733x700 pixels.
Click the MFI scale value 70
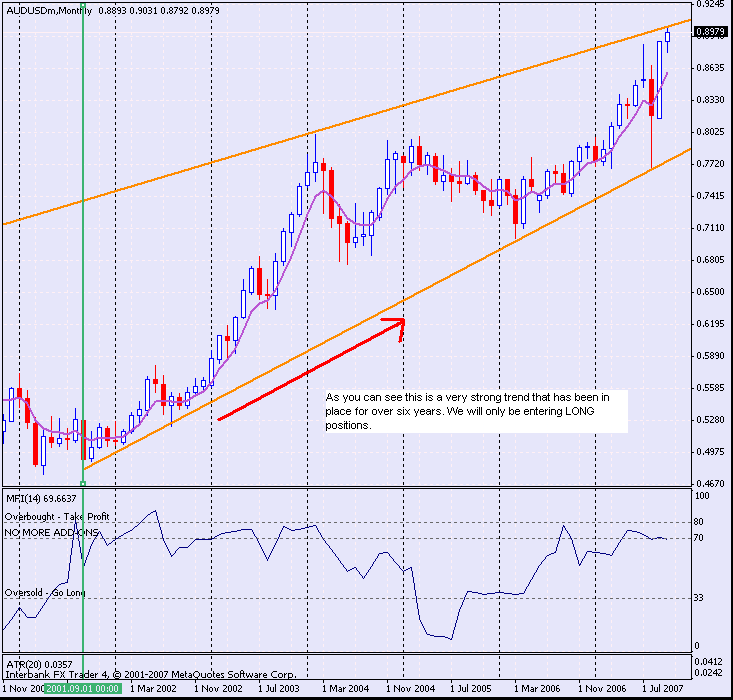coord(699,538)
